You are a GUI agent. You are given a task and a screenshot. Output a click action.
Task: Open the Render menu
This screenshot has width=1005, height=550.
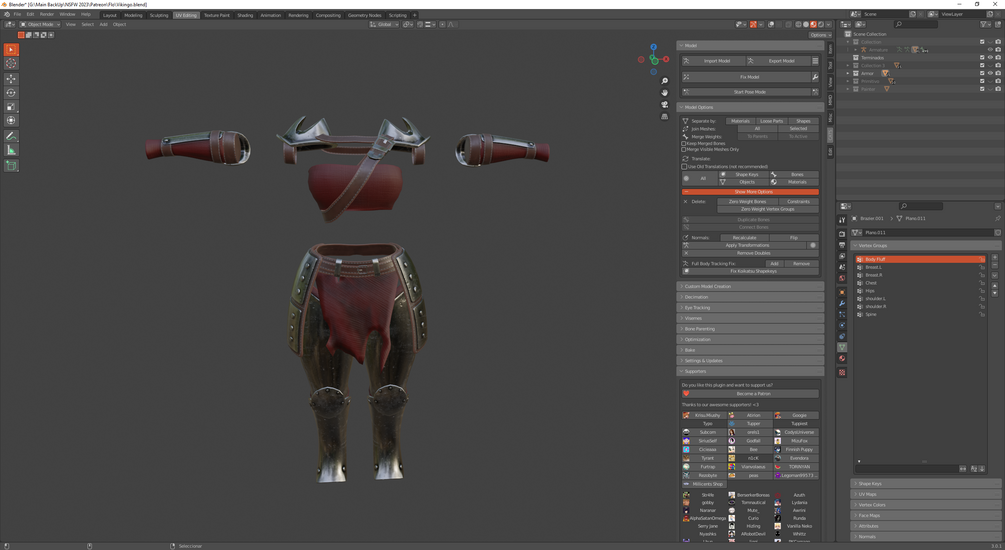coord(47,14)
